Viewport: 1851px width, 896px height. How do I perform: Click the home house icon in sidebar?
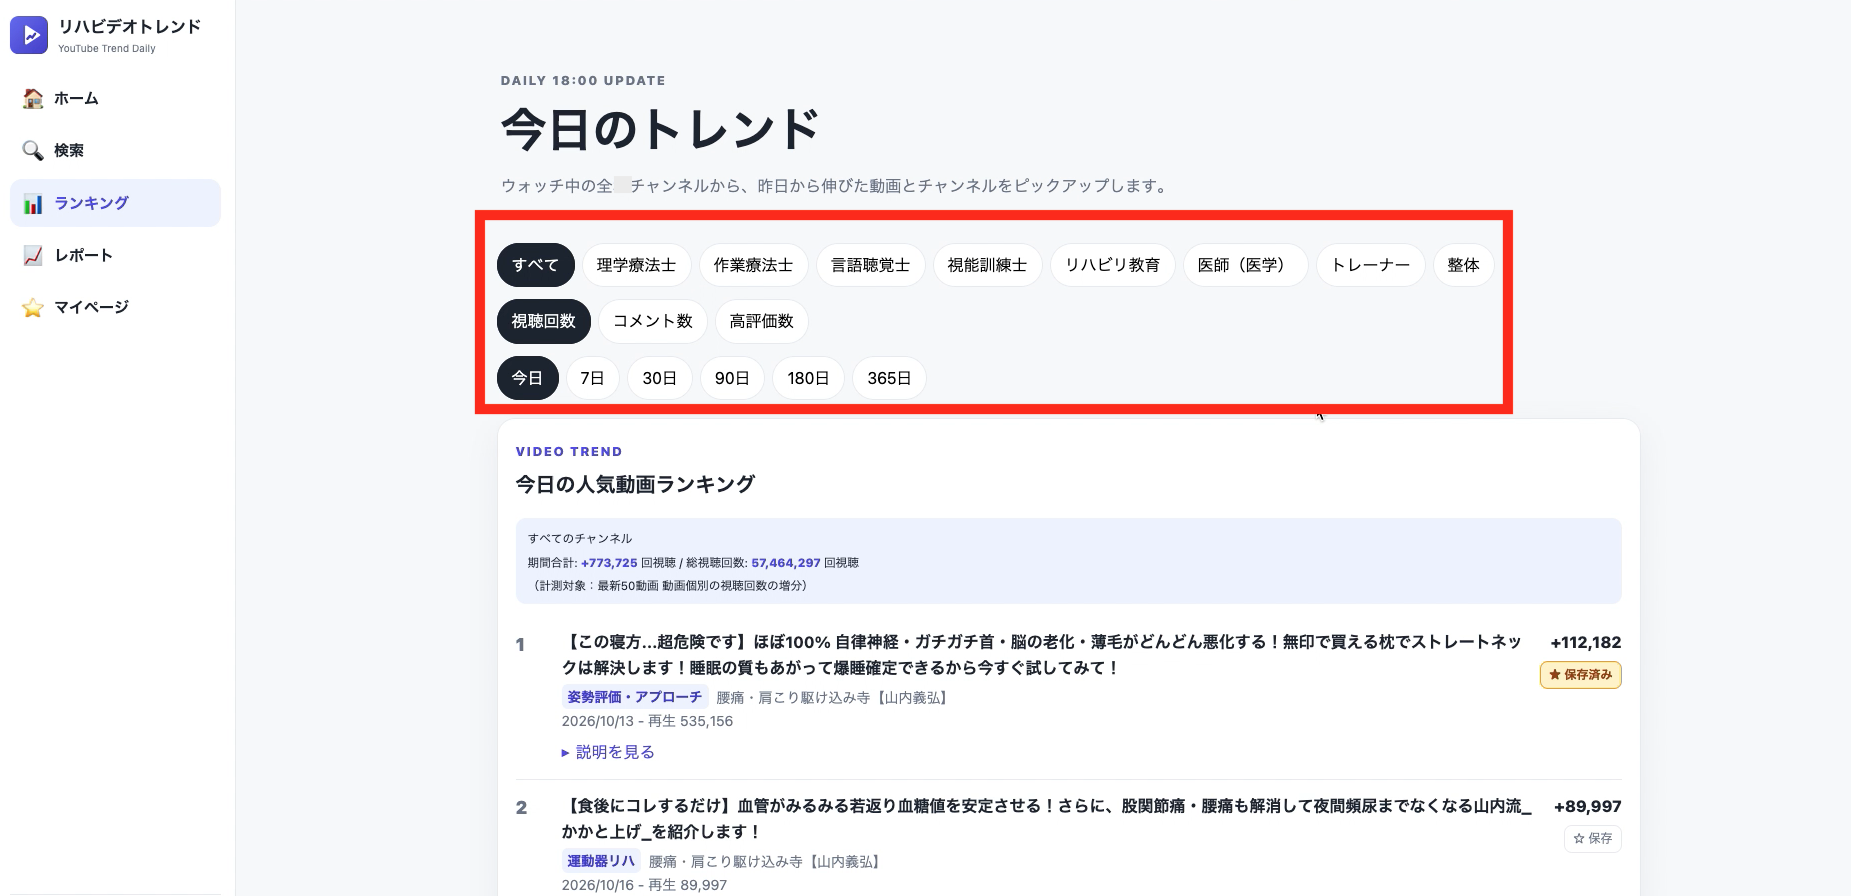click(33, 98)
